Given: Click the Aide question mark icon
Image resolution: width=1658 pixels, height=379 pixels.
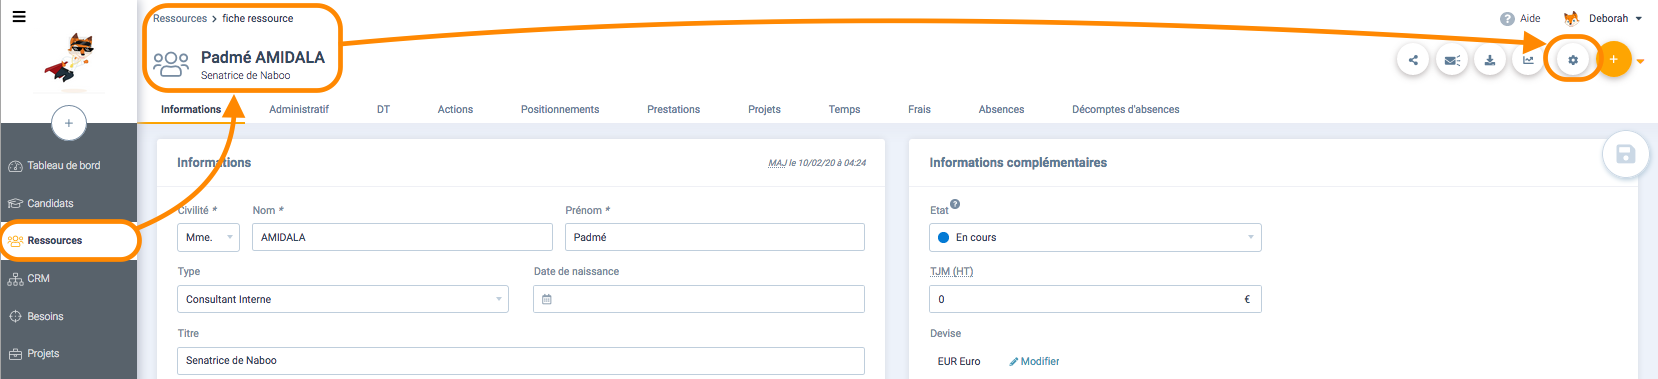Looking at the screenshot, I should 1507,19.
